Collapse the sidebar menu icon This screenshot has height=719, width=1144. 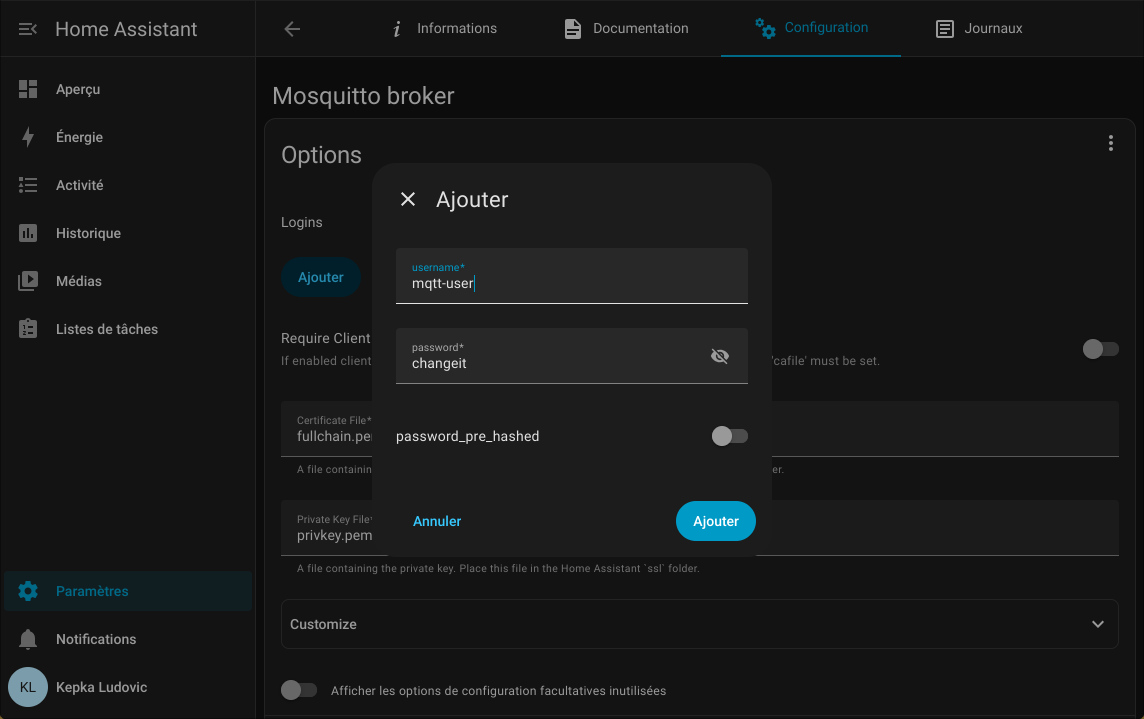pyautogui.click(x=28, y=29)
